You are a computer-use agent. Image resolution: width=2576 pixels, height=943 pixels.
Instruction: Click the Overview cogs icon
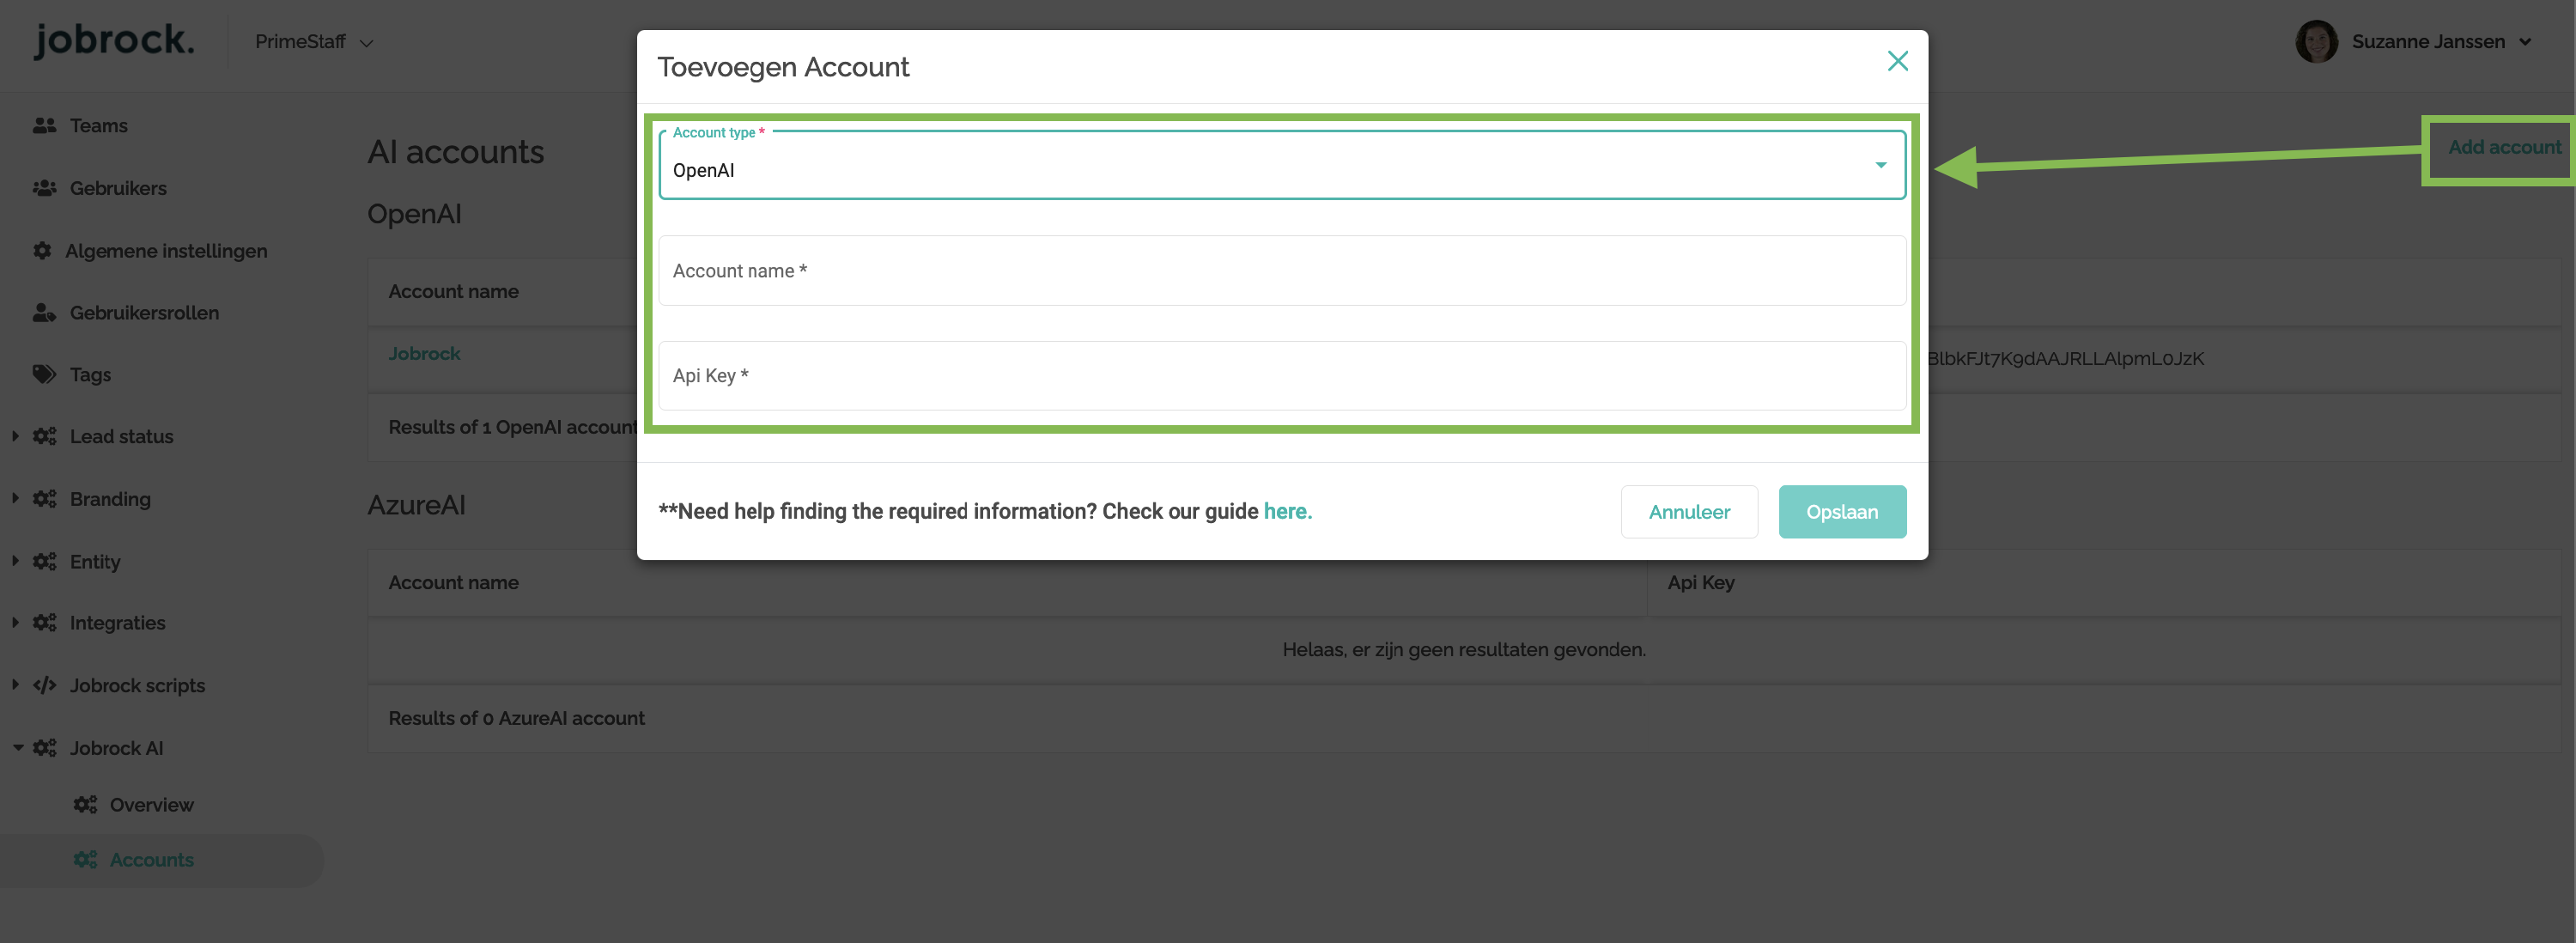85,805
